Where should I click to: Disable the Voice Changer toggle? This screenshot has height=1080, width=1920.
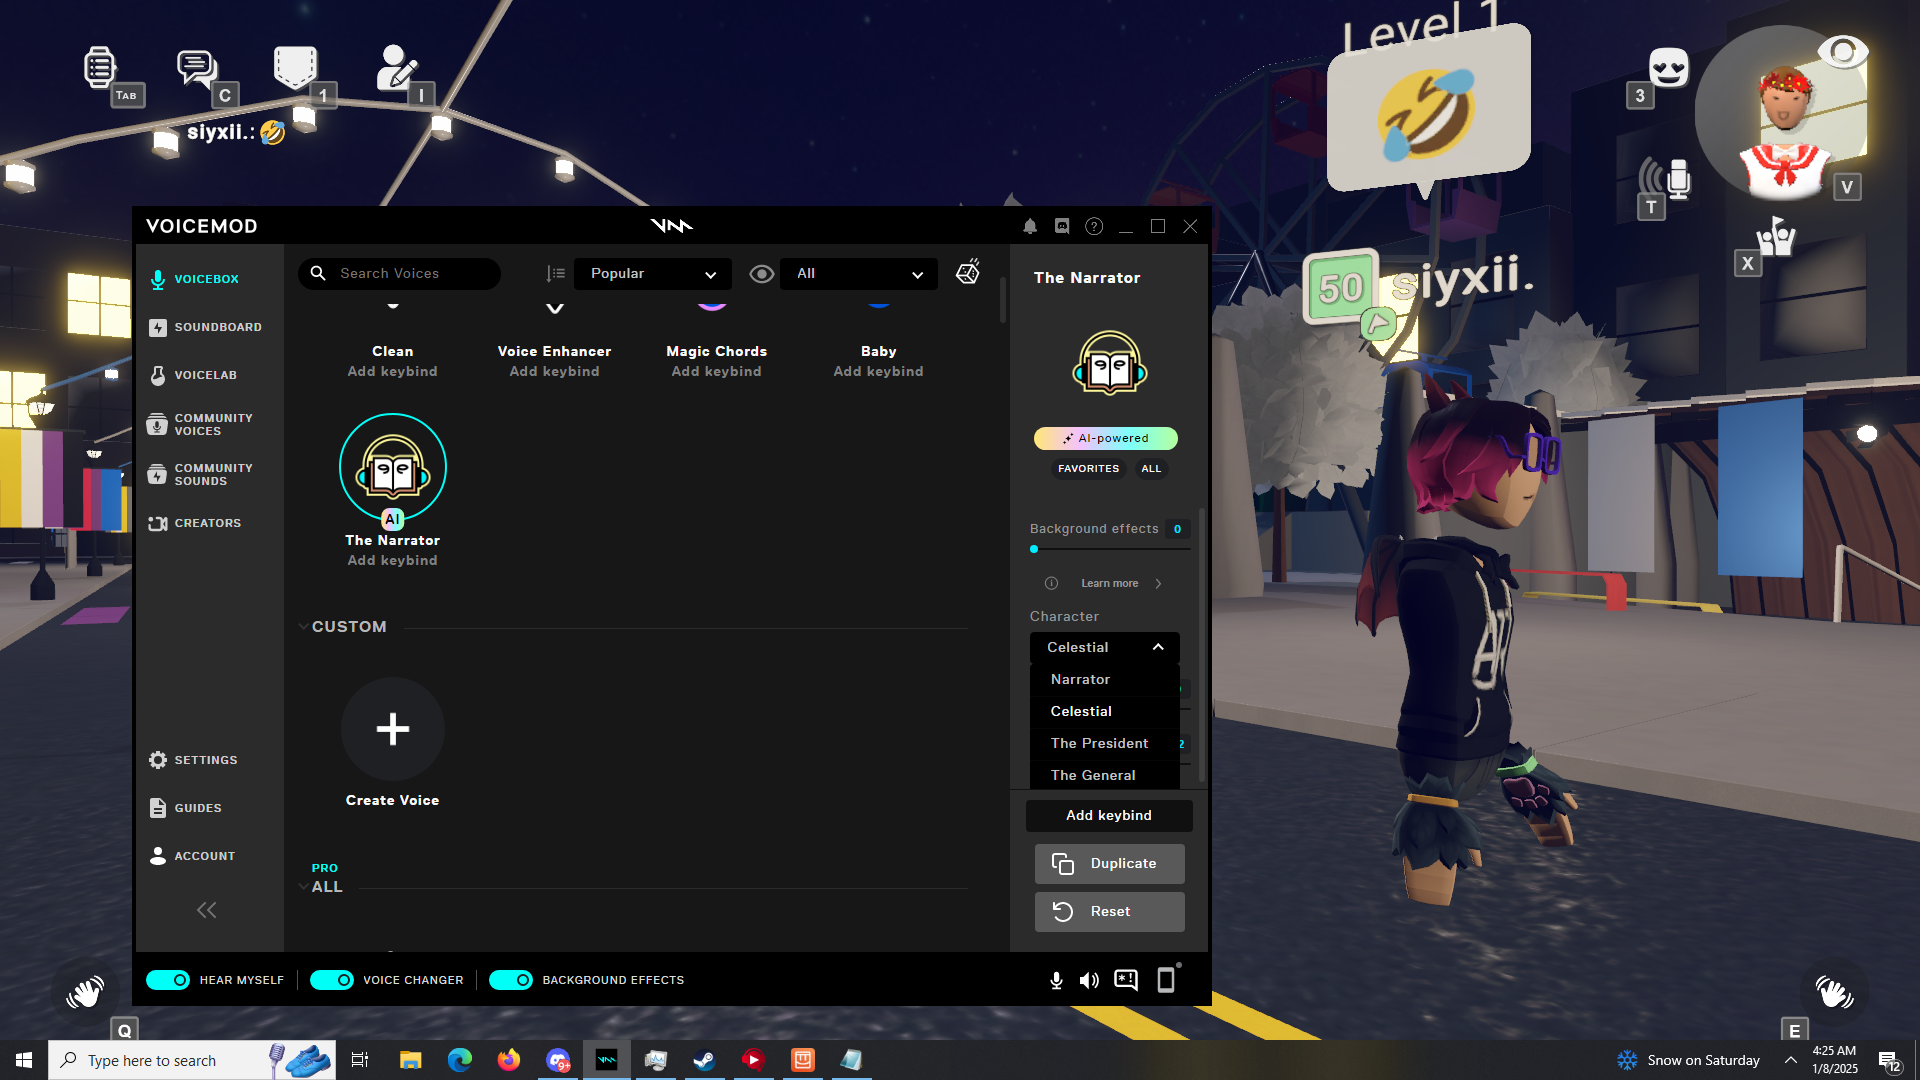pos(331,980)
